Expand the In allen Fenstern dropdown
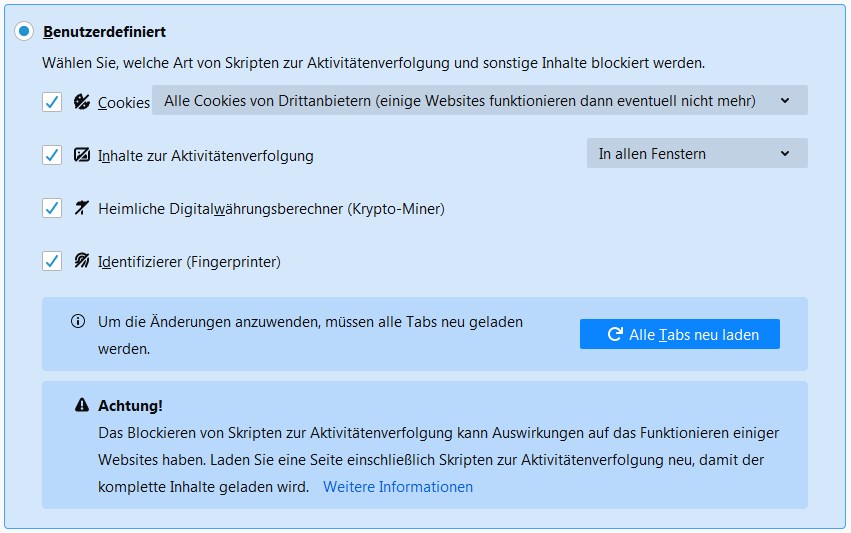The width and height of the screenshot is (851, 533). (x=696, y=154)
